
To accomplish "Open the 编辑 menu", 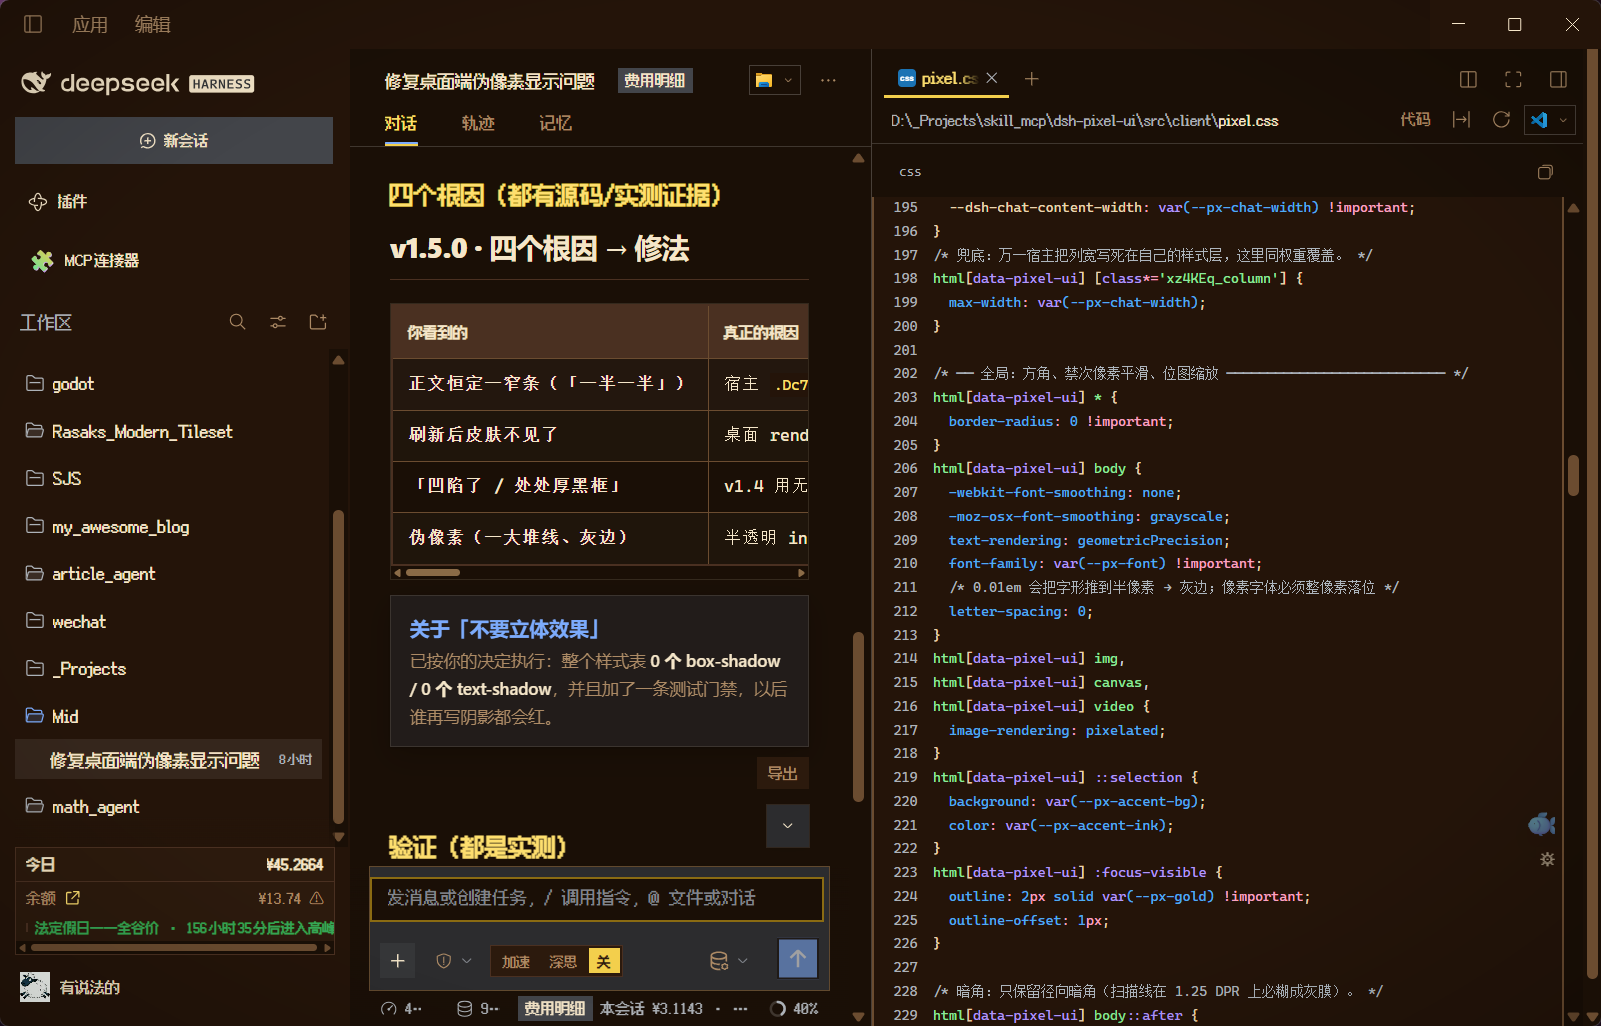I will point(153,24).
